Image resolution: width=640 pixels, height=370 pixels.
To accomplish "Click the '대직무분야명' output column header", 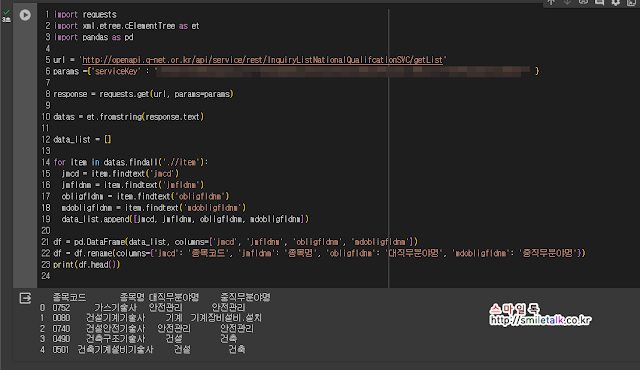I will pyautogui.click(x=174, y=297).
